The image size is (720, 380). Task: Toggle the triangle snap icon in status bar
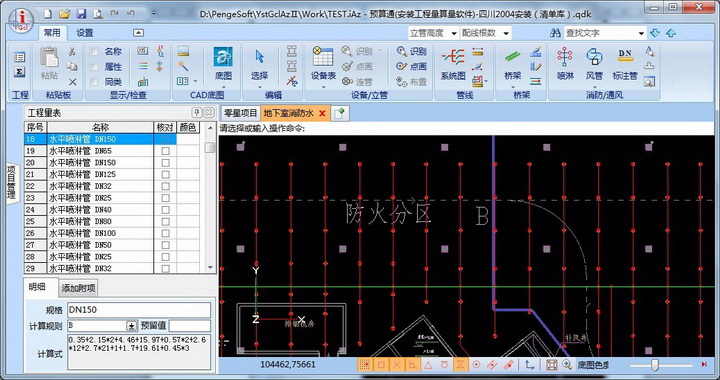click(x=428, y=365)
